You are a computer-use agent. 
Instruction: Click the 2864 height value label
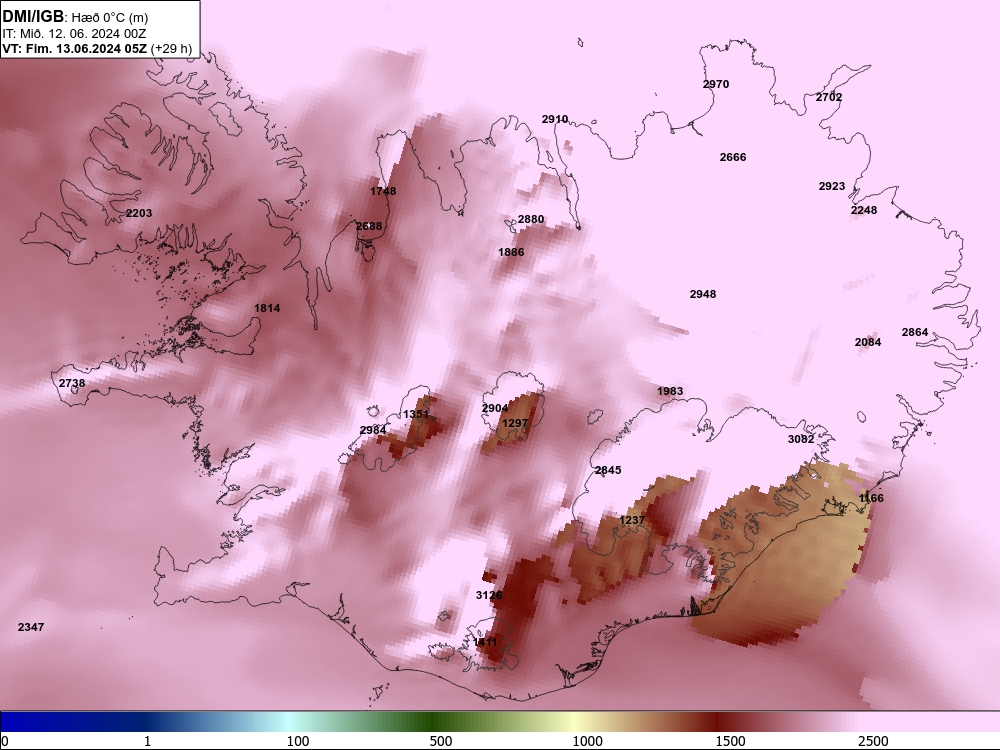tap(915, 332)
